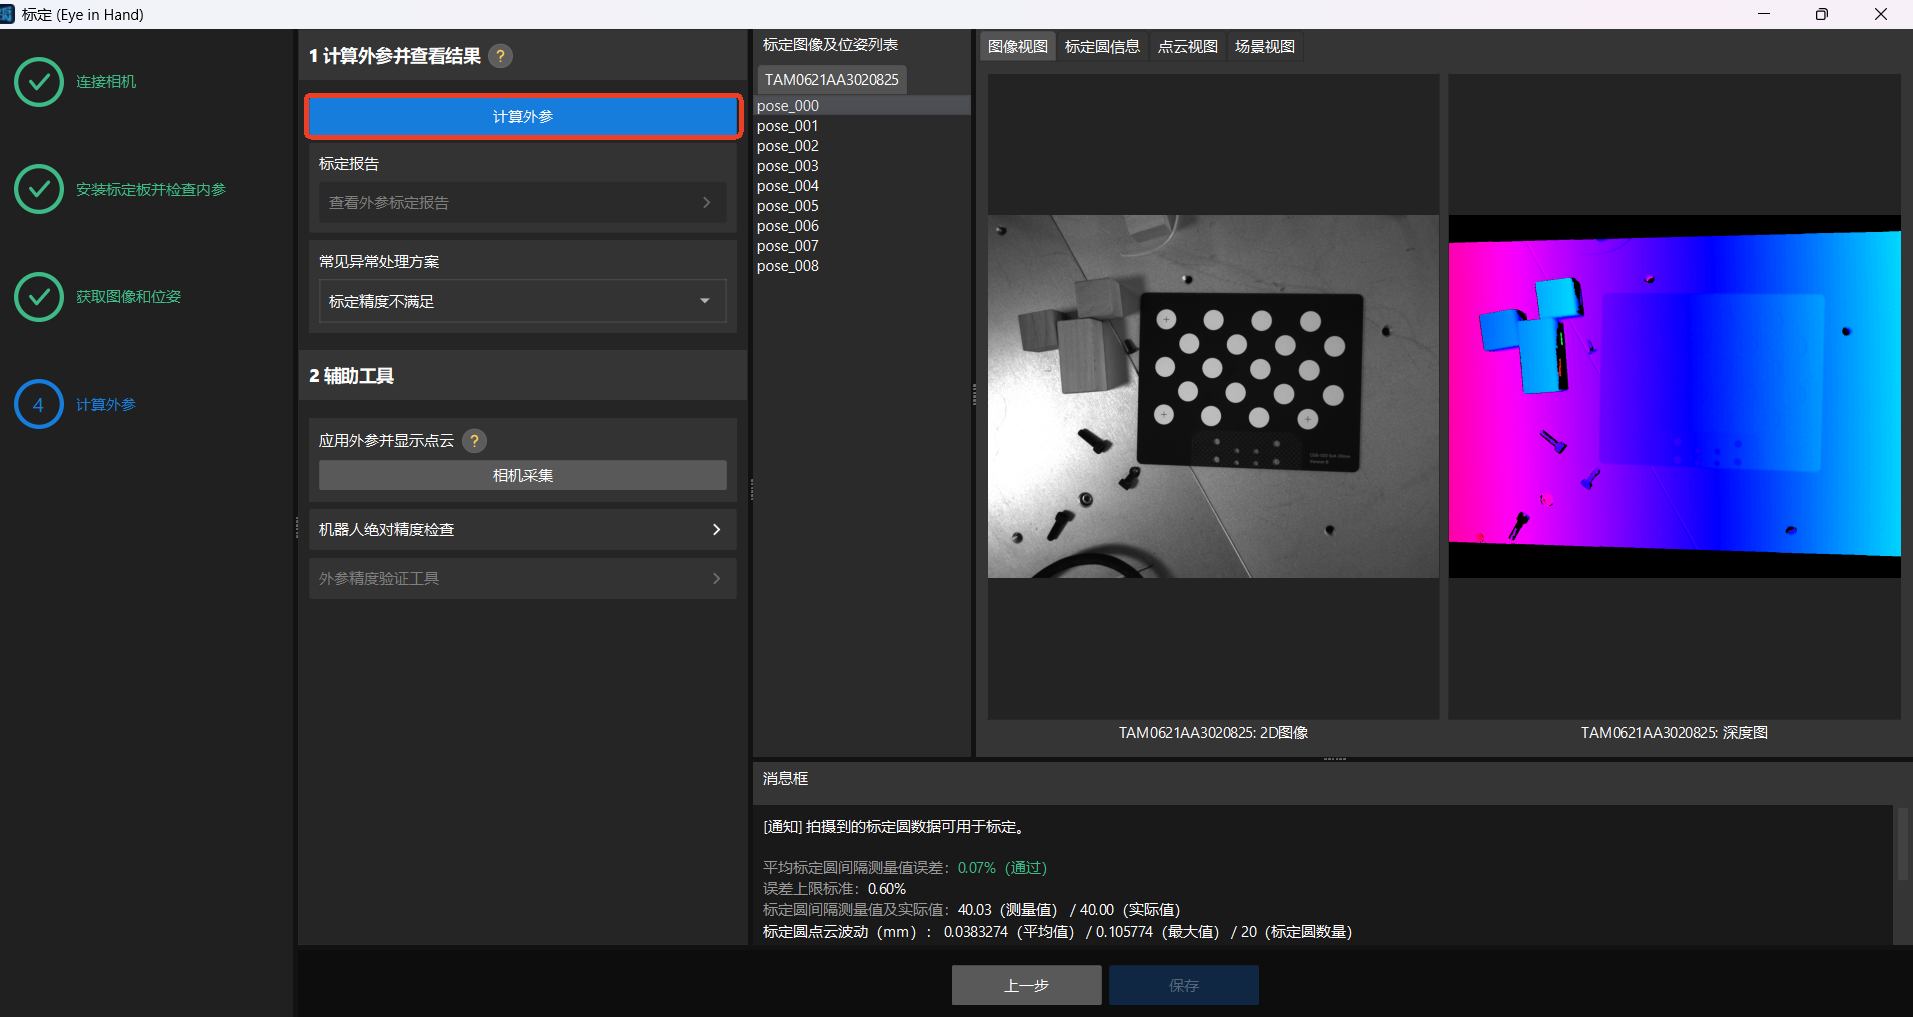The height and width of the screenshot is (1017, 1913).
Task: Expand the 查看外参标定报告 row
Action: click(522, 203)
